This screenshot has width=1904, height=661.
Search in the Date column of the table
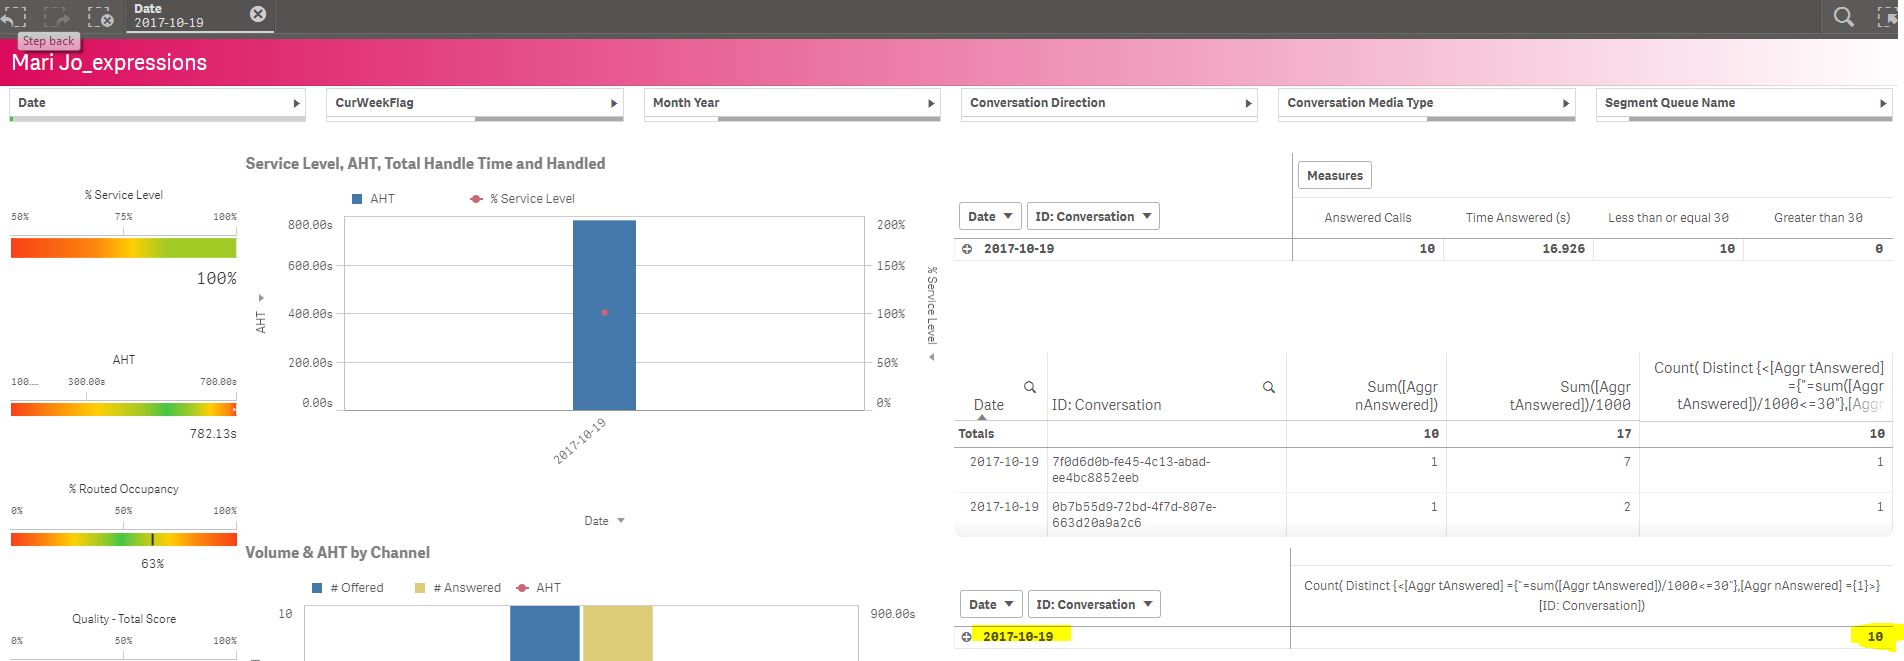coord(1030,387)
